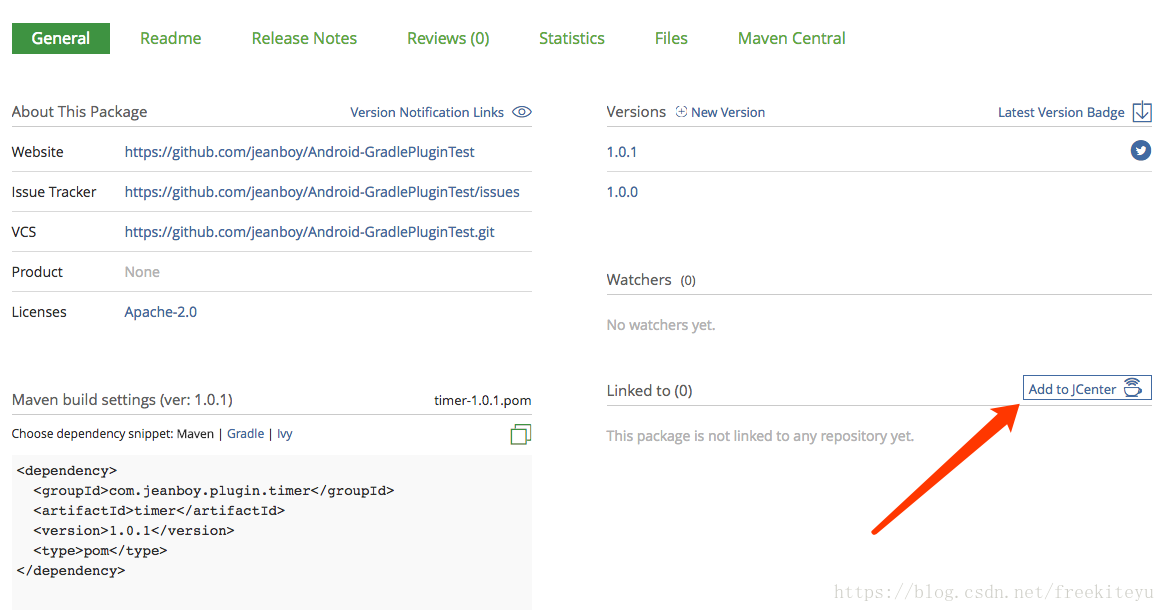This screenshot has width=1165, height=612.
Task: Open the General tab
Action: [x=61, y=38]
